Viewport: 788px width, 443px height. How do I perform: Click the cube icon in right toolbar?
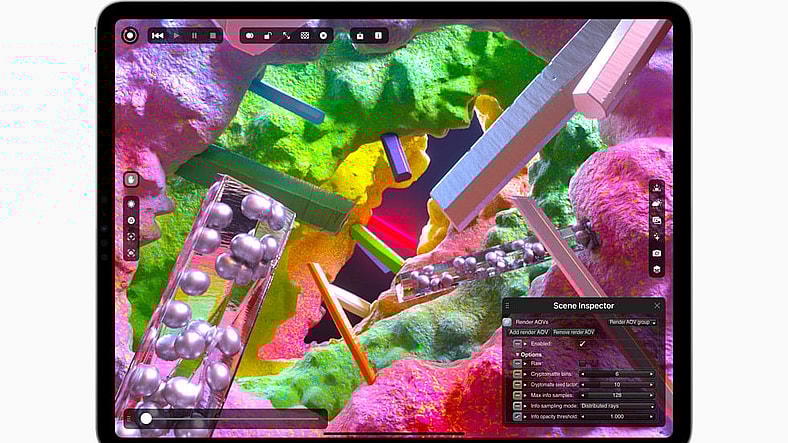click(x=656, y=270)
